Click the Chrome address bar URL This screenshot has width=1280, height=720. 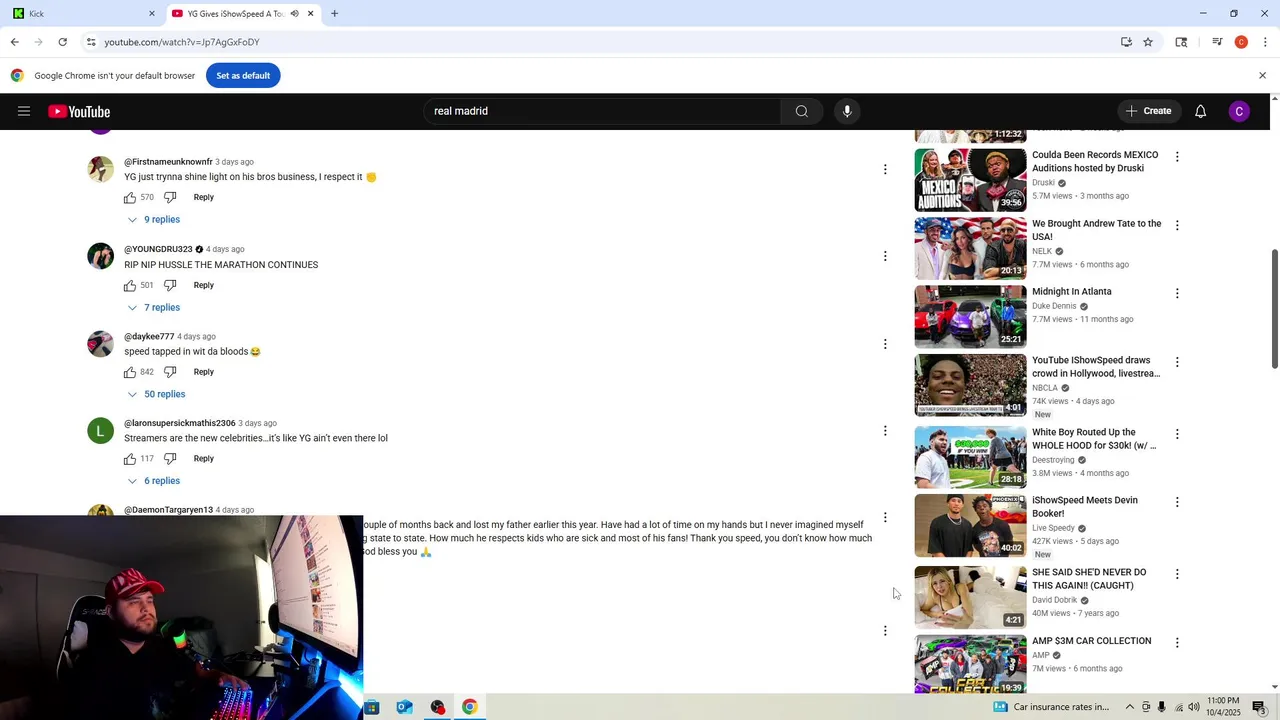pos(182,42)
